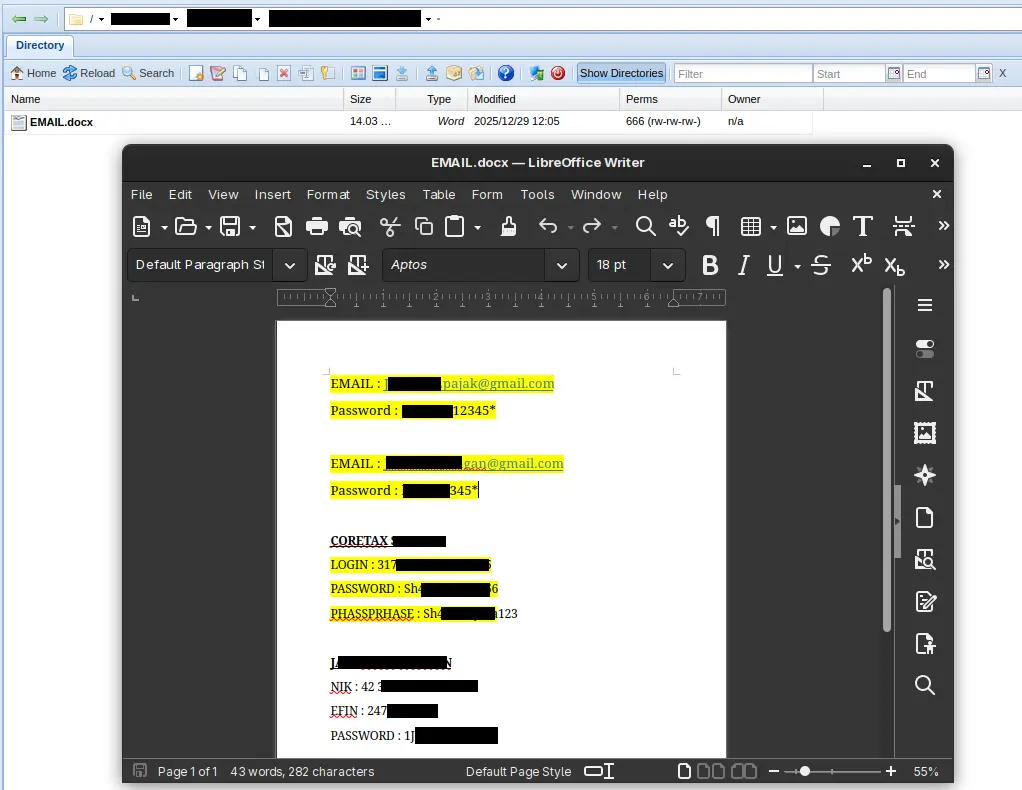Viewport: 1022px width, 790px height.
Task: Open Find & Replace magnifier in the toolbar
Action: [645, 227]
